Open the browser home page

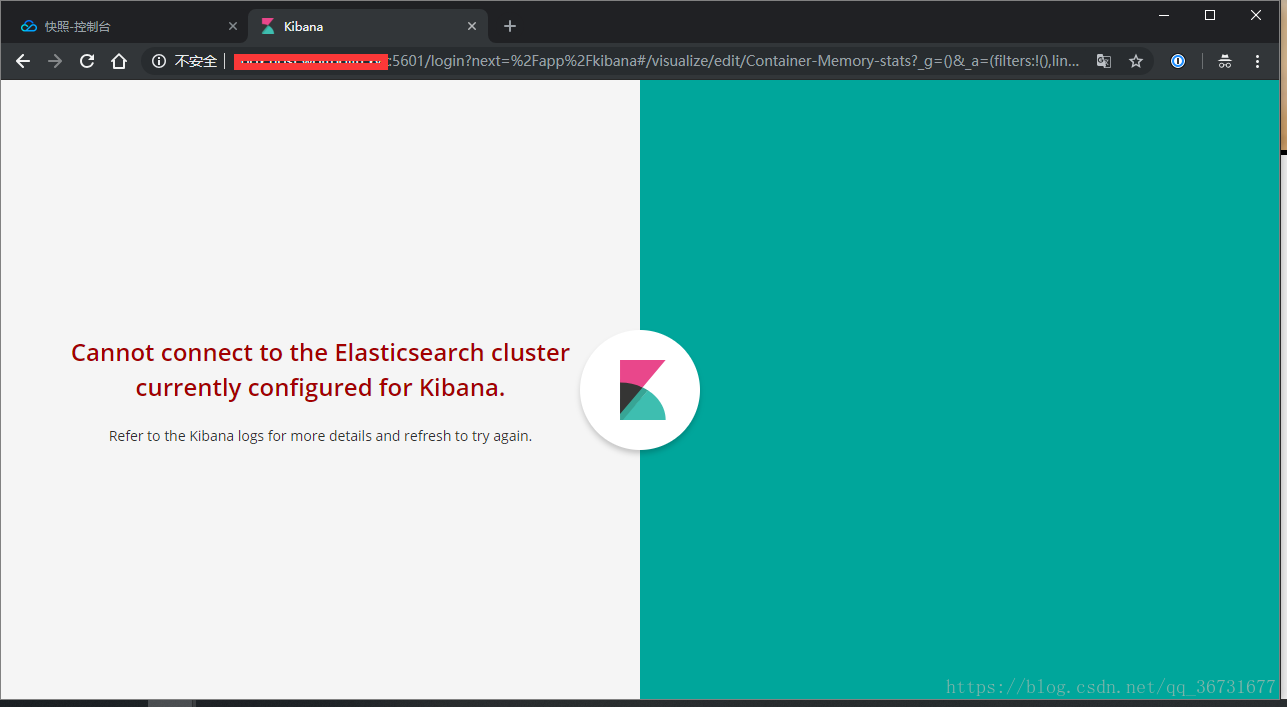(119, 61)
